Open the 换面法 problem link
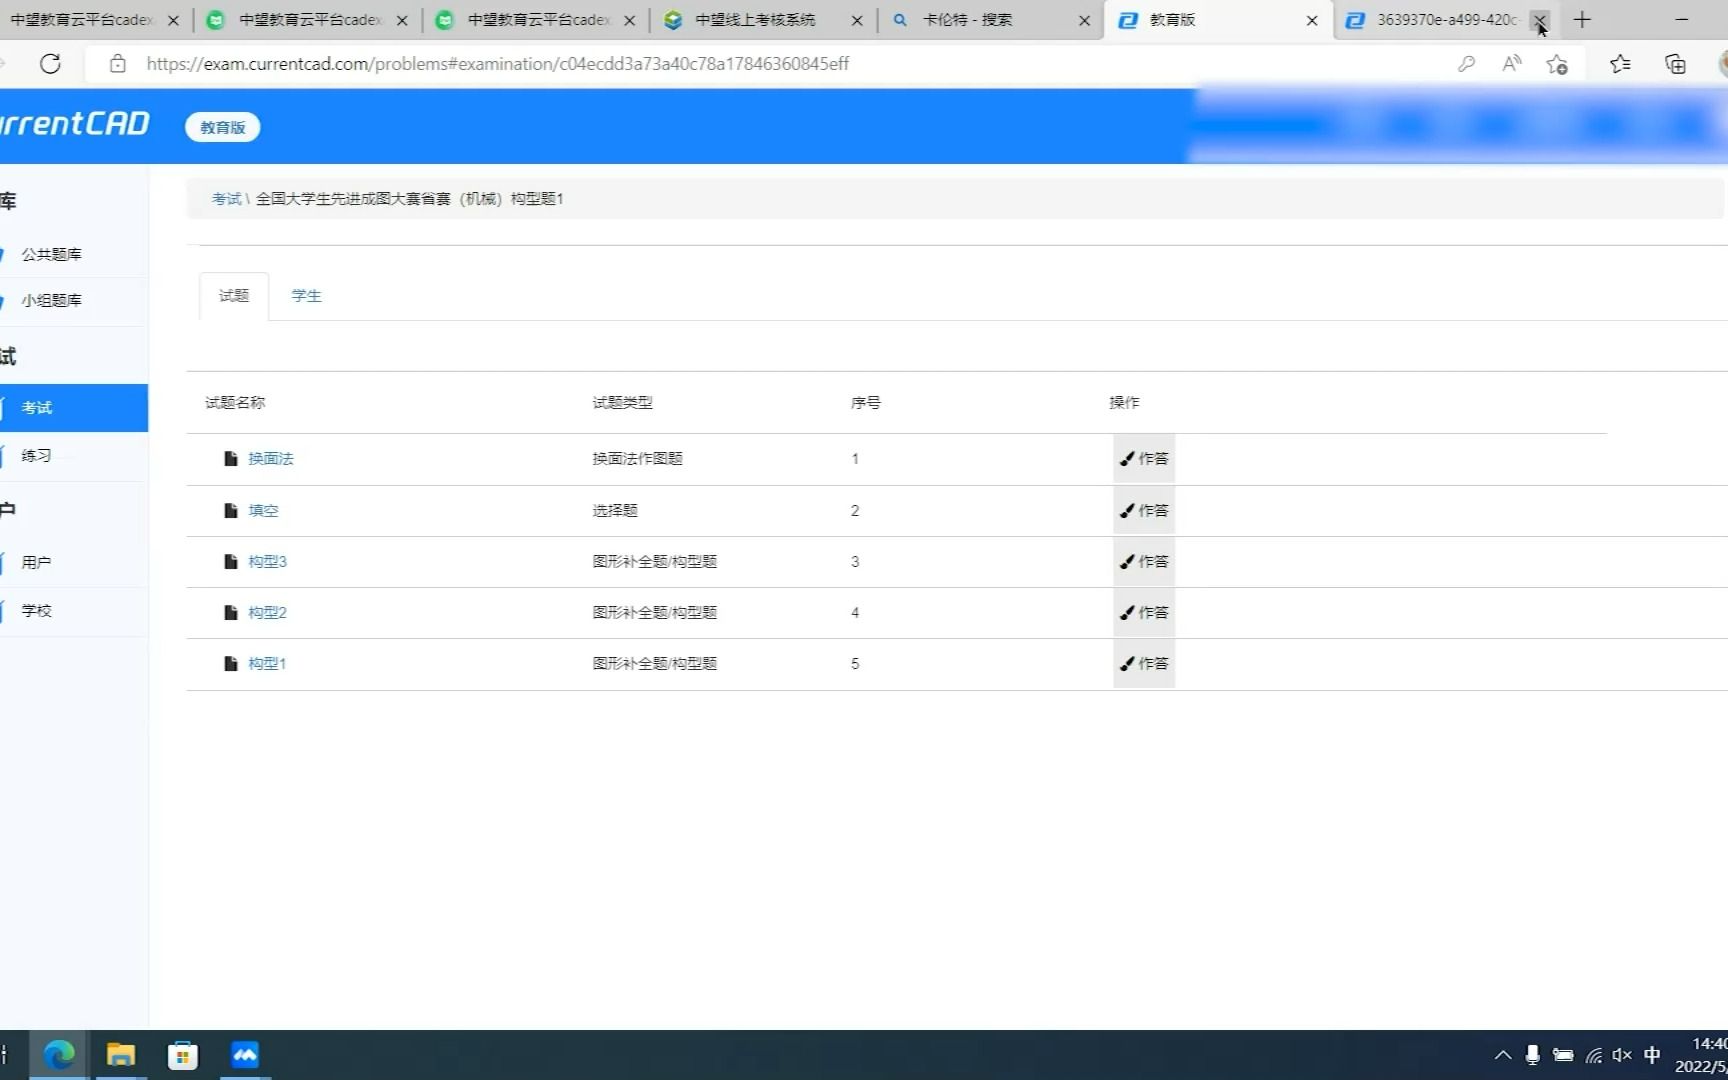This screenshot has height=1080, width=1728. coord(271,459)
